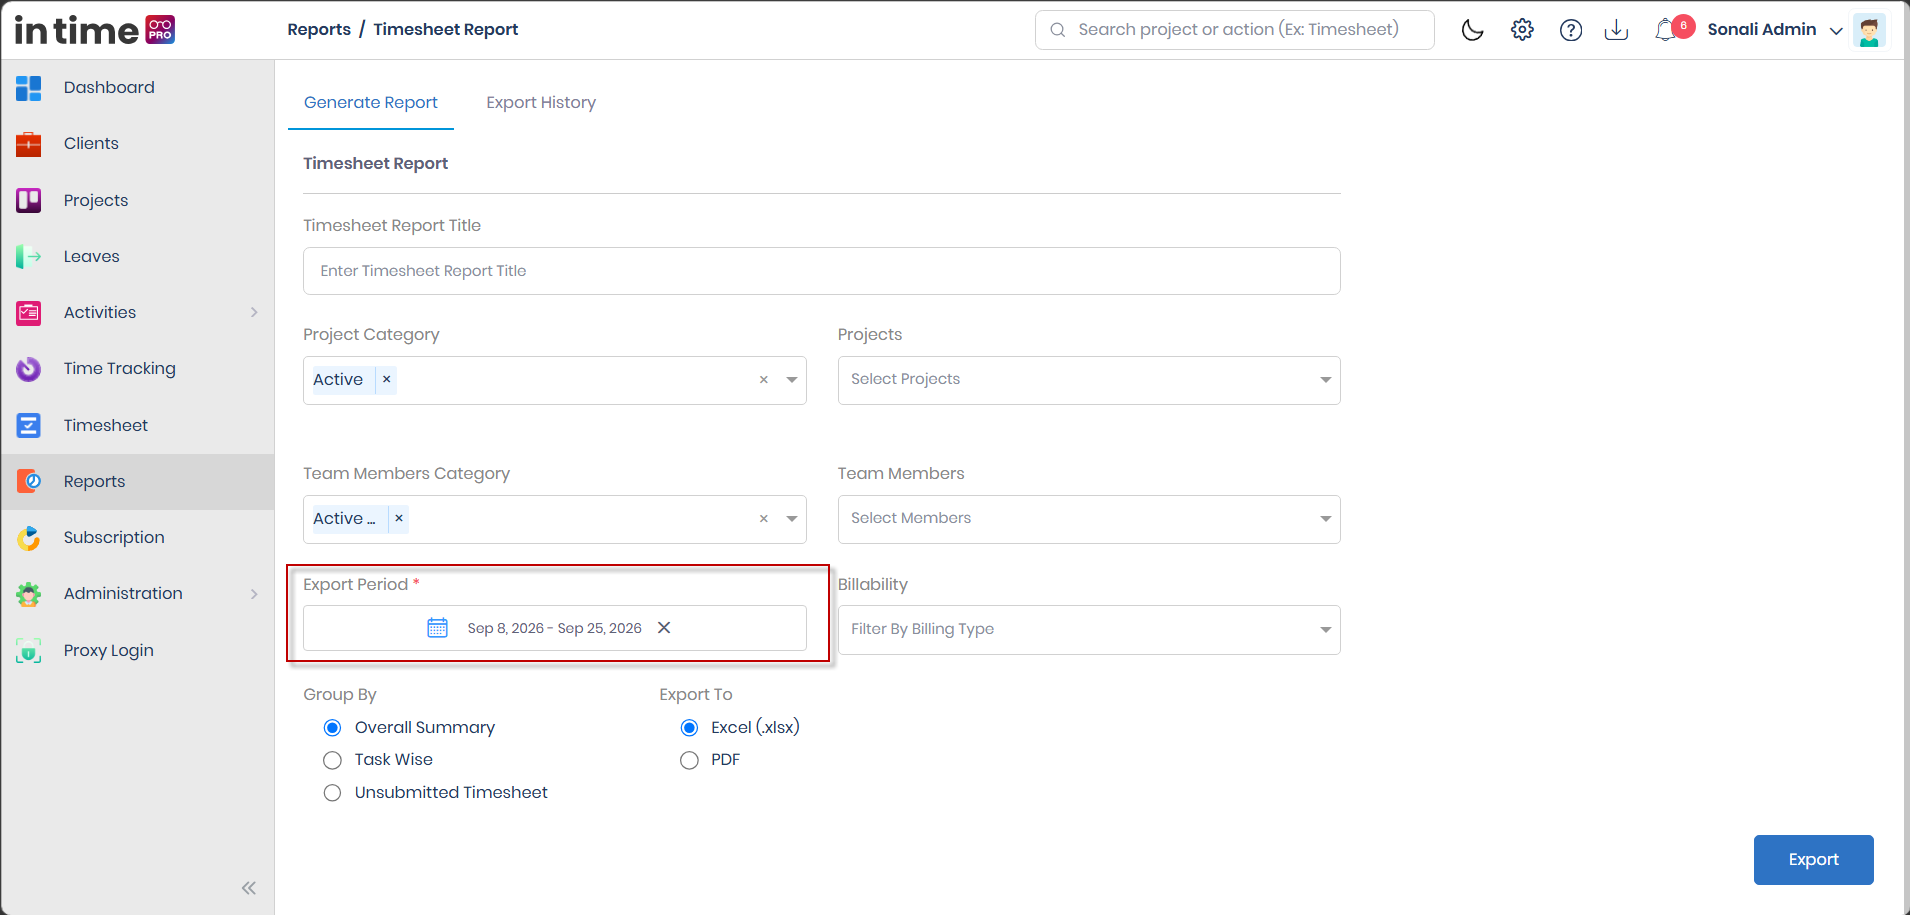Open Filter By Billing Type dropdown
This screenshot has height=915, width=1910.
click(1089, 630)
